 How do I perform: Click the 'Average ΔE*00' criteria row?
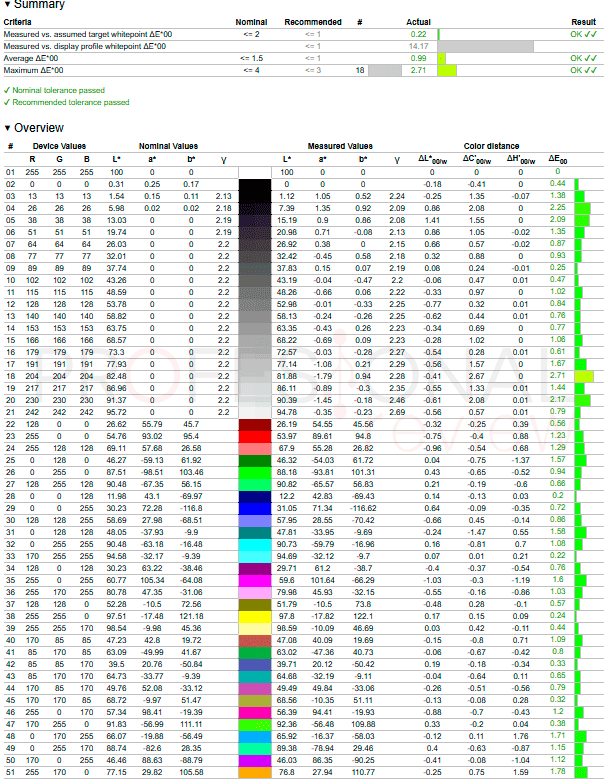tap(303, 58)
